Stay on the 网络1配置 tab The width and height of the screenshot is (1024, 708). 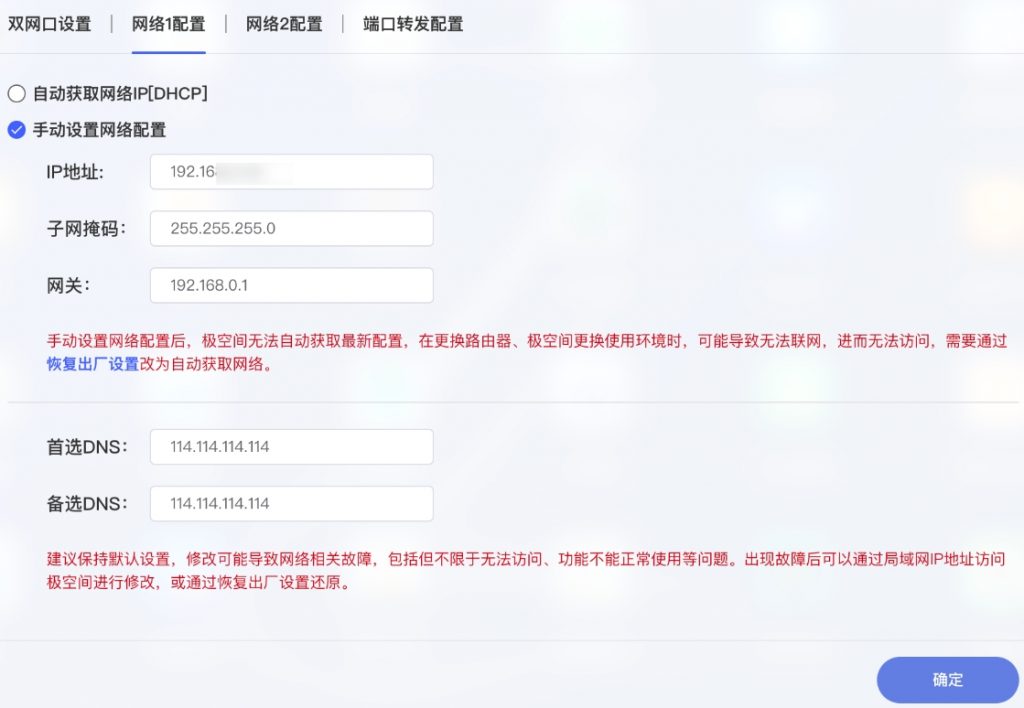click(x=169, y=23)
